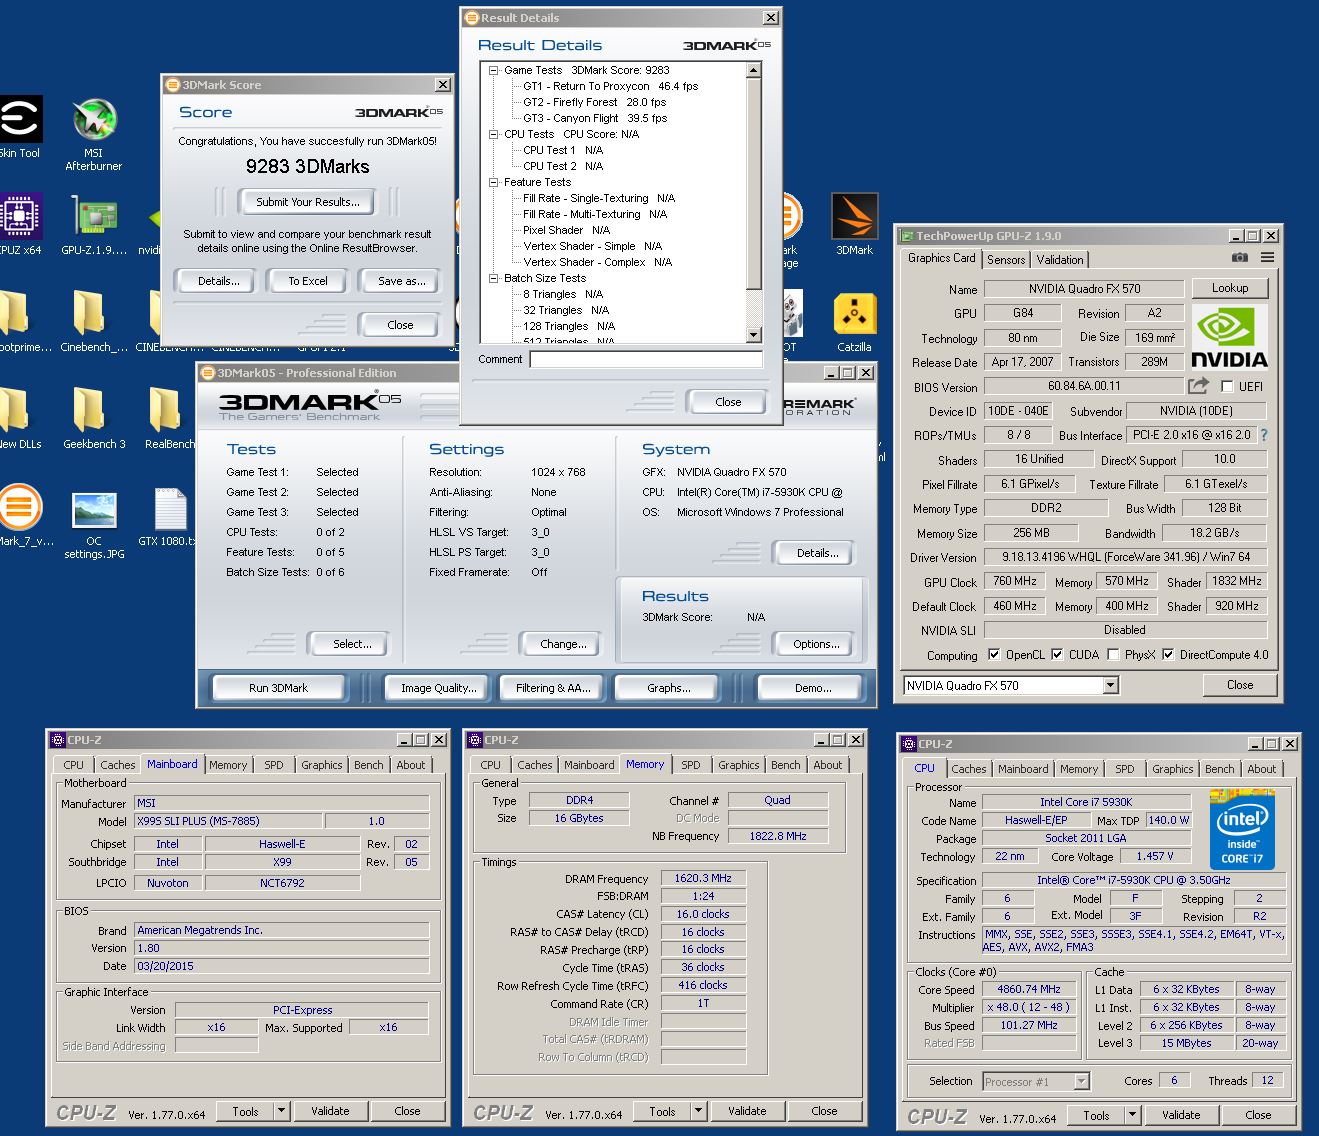Collapse the Feature Tests tree node
Image resolution: width=1319 pixels, height=1136 pixels.
(x=494, y=183)
